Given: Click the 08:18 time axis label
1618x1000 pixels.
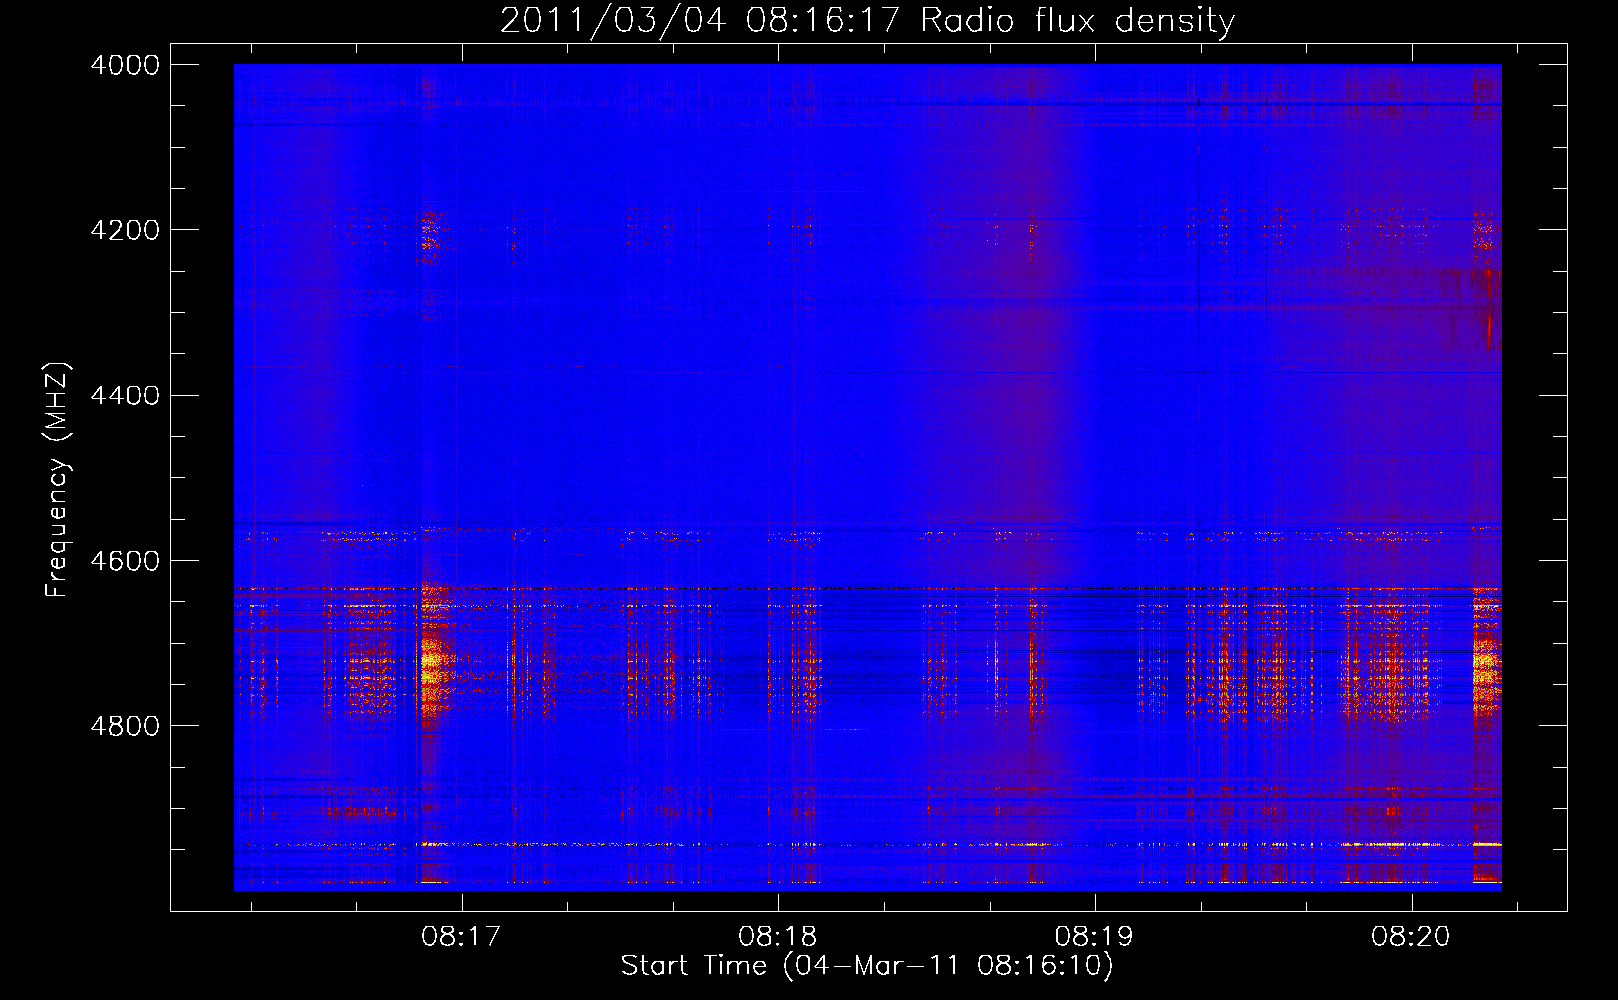Looking at the screenshot, I should (778, 937).
